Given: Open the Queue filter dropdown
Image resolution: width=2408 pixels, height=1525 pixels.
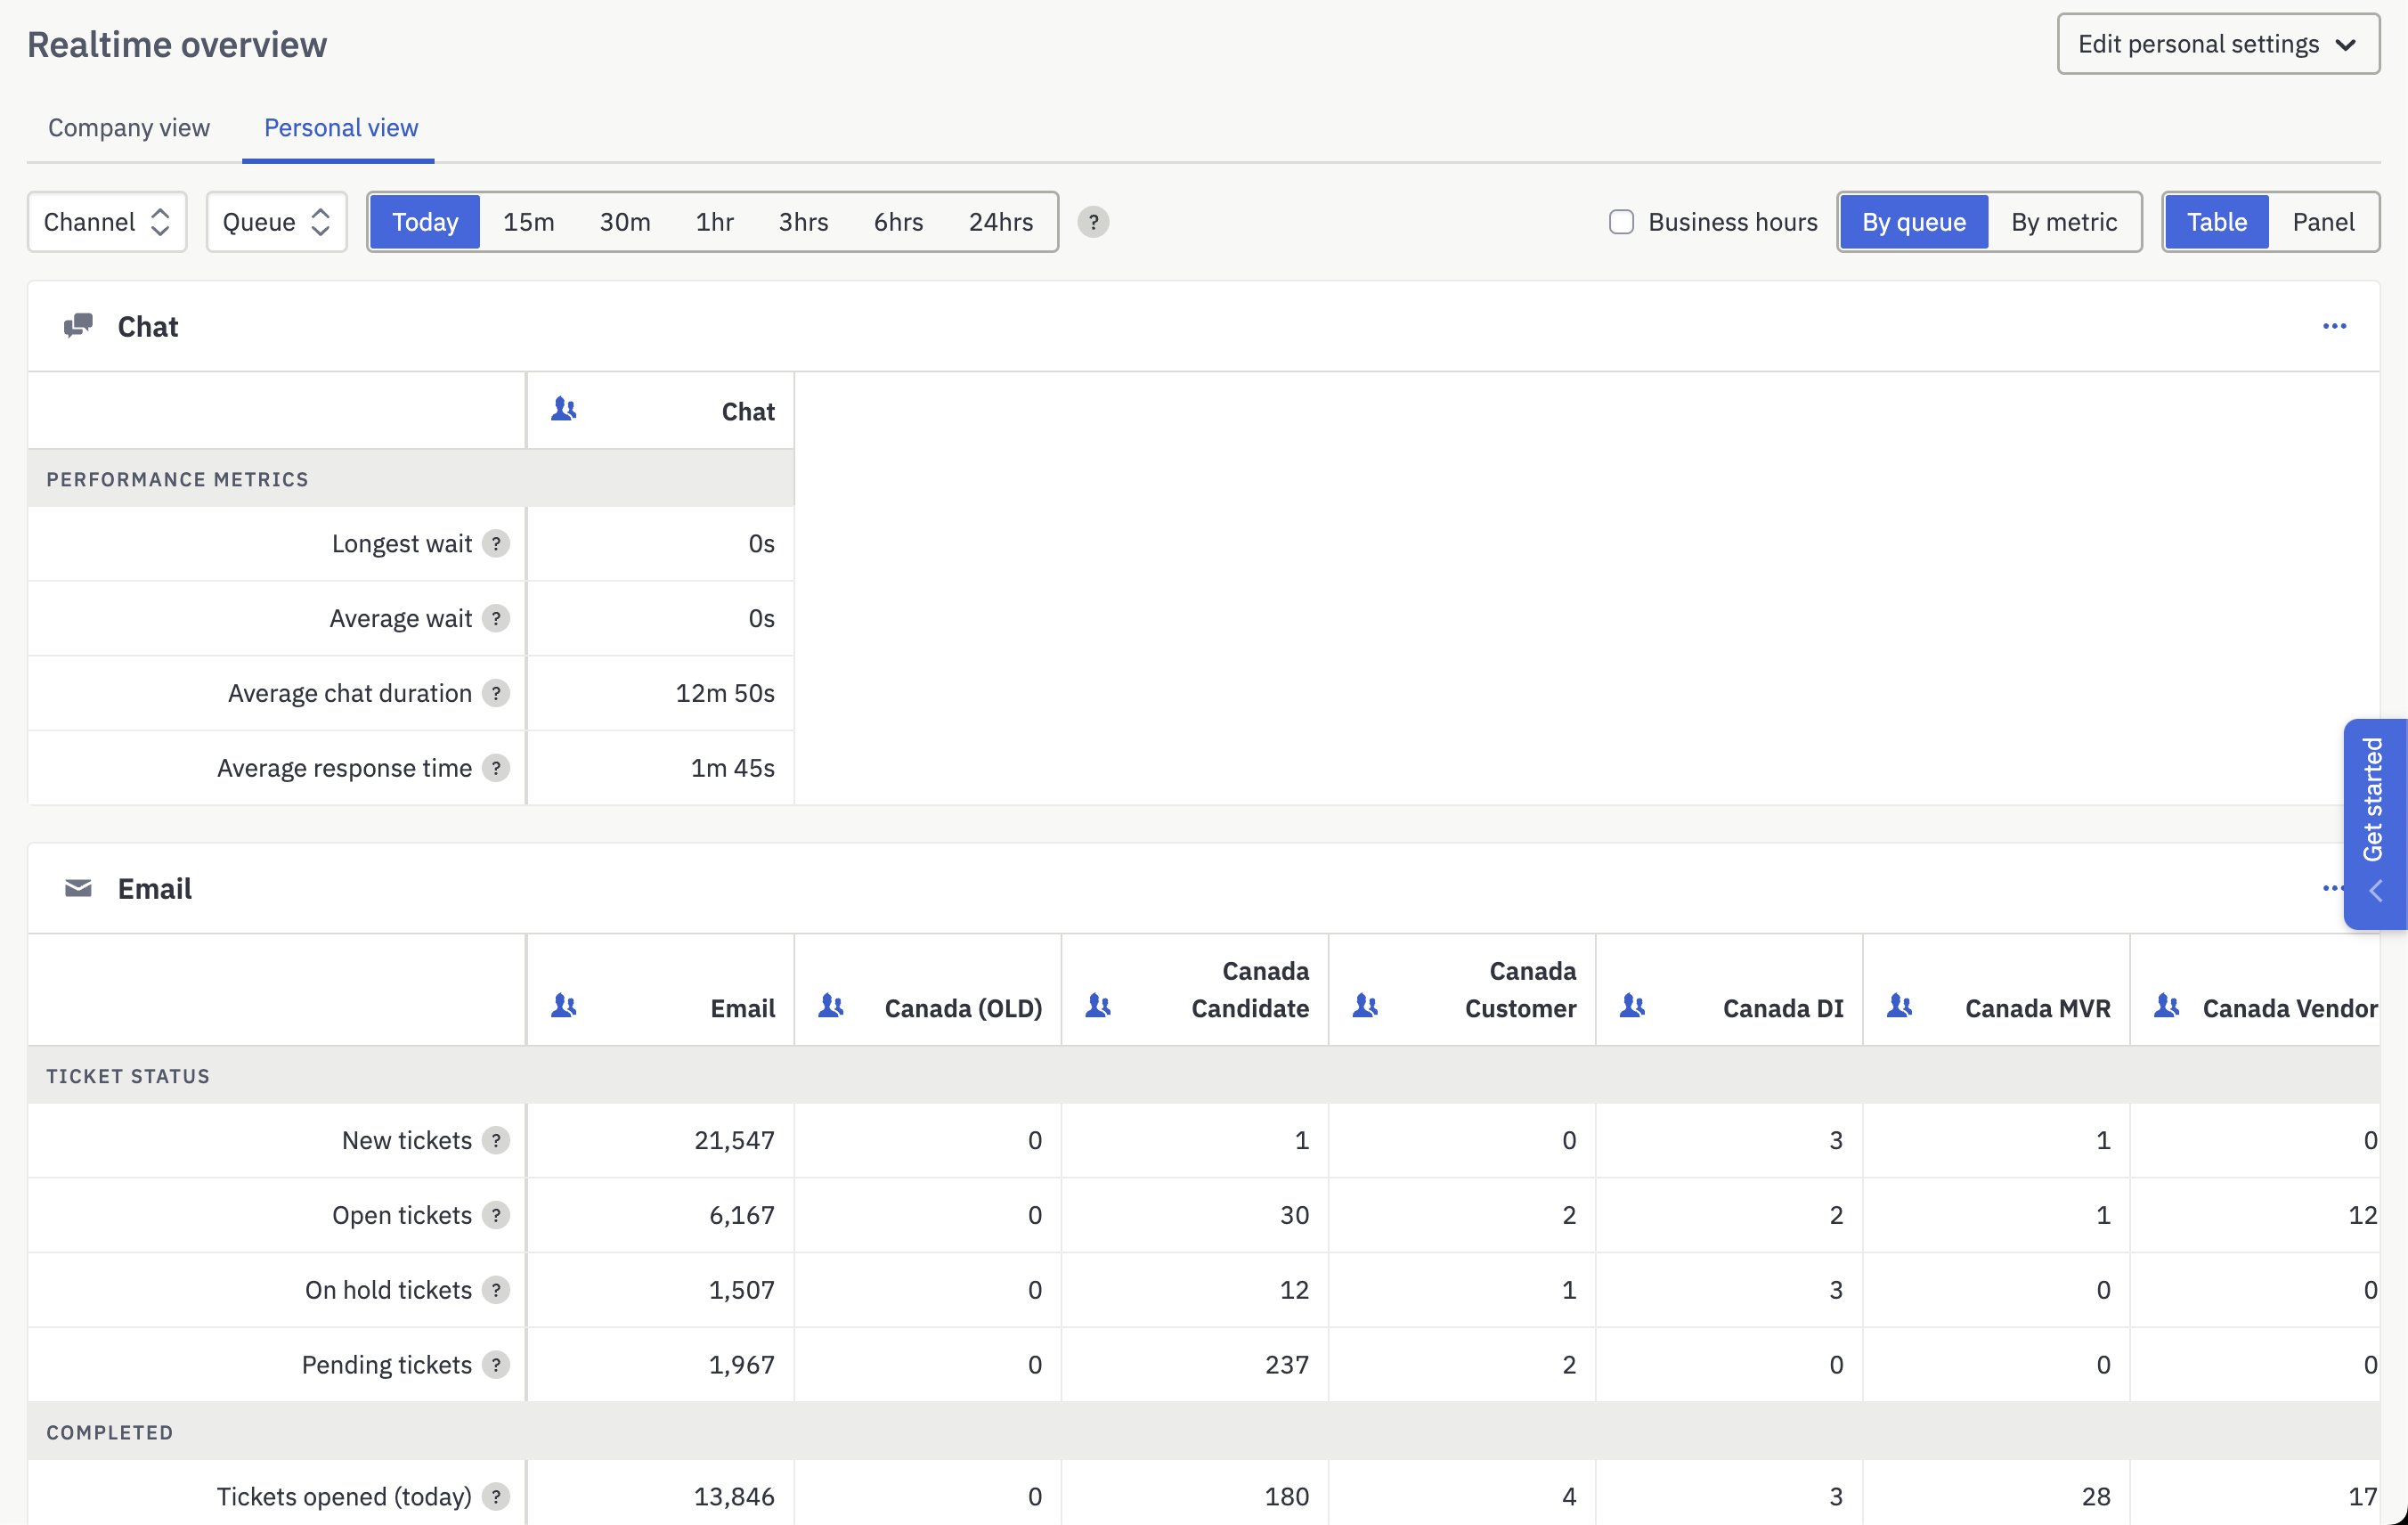Looking at the screenshot, I should coord(275,222).
